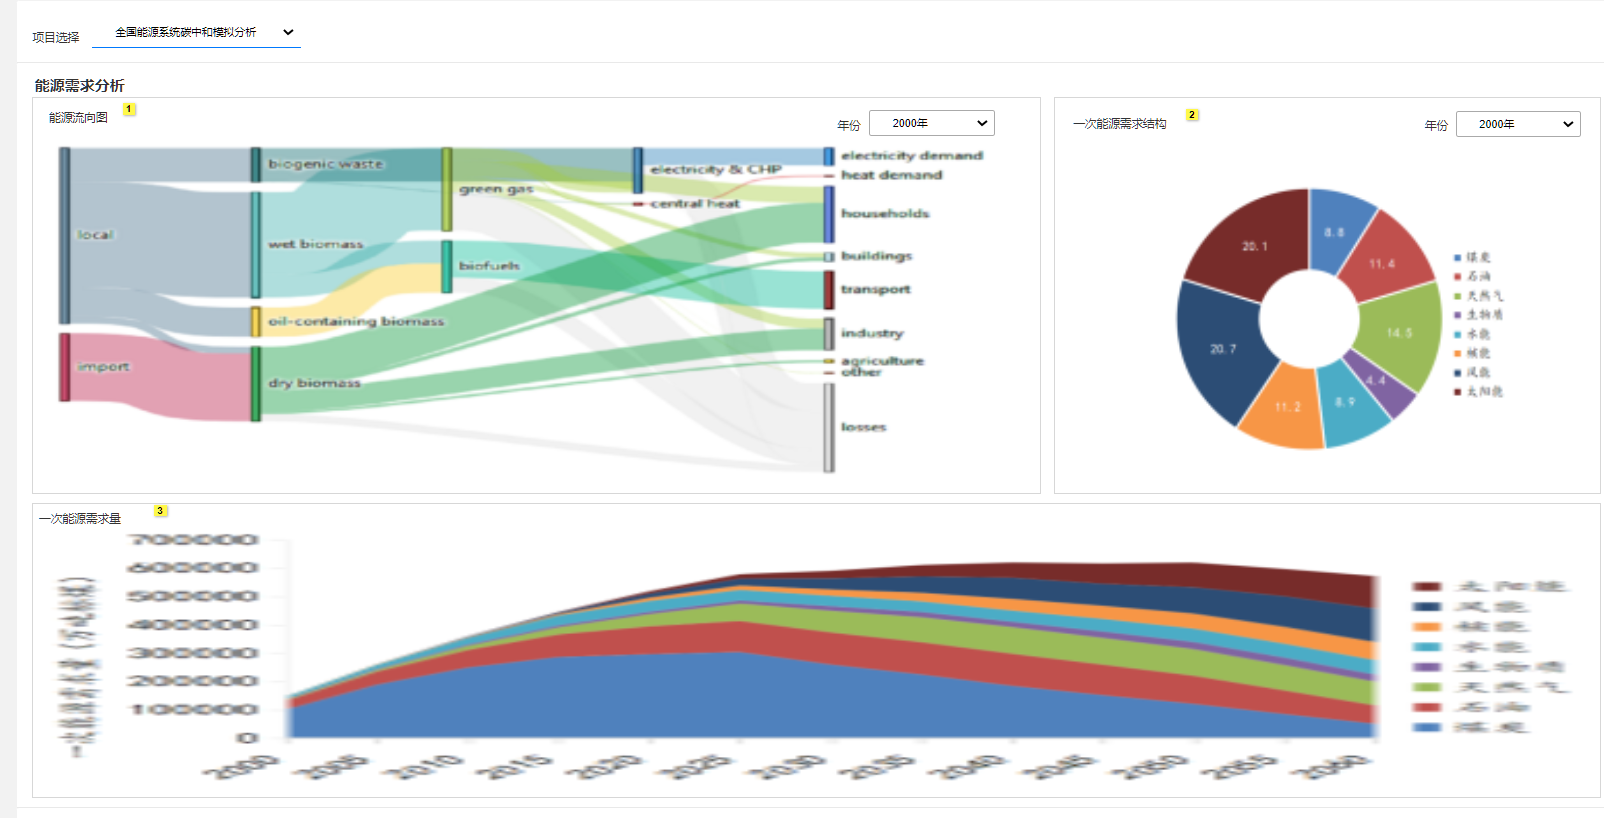Select the 'buildings' Sankey node

tap(829, 257)
